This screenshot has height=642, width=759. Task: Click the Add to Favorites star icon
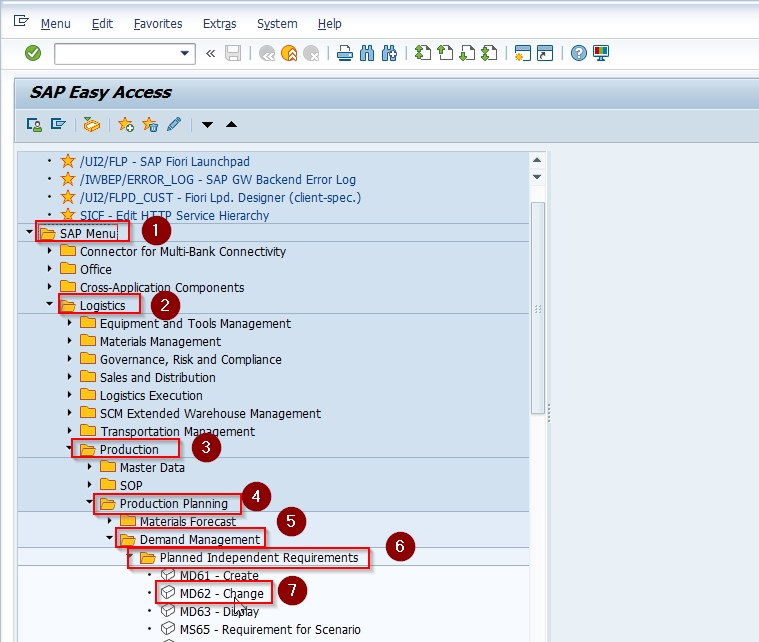(x=126, y=125)
